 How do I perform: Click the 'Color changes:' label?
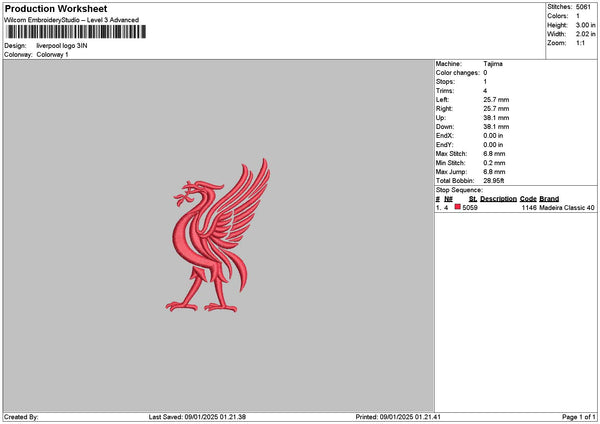click(458, 73)
